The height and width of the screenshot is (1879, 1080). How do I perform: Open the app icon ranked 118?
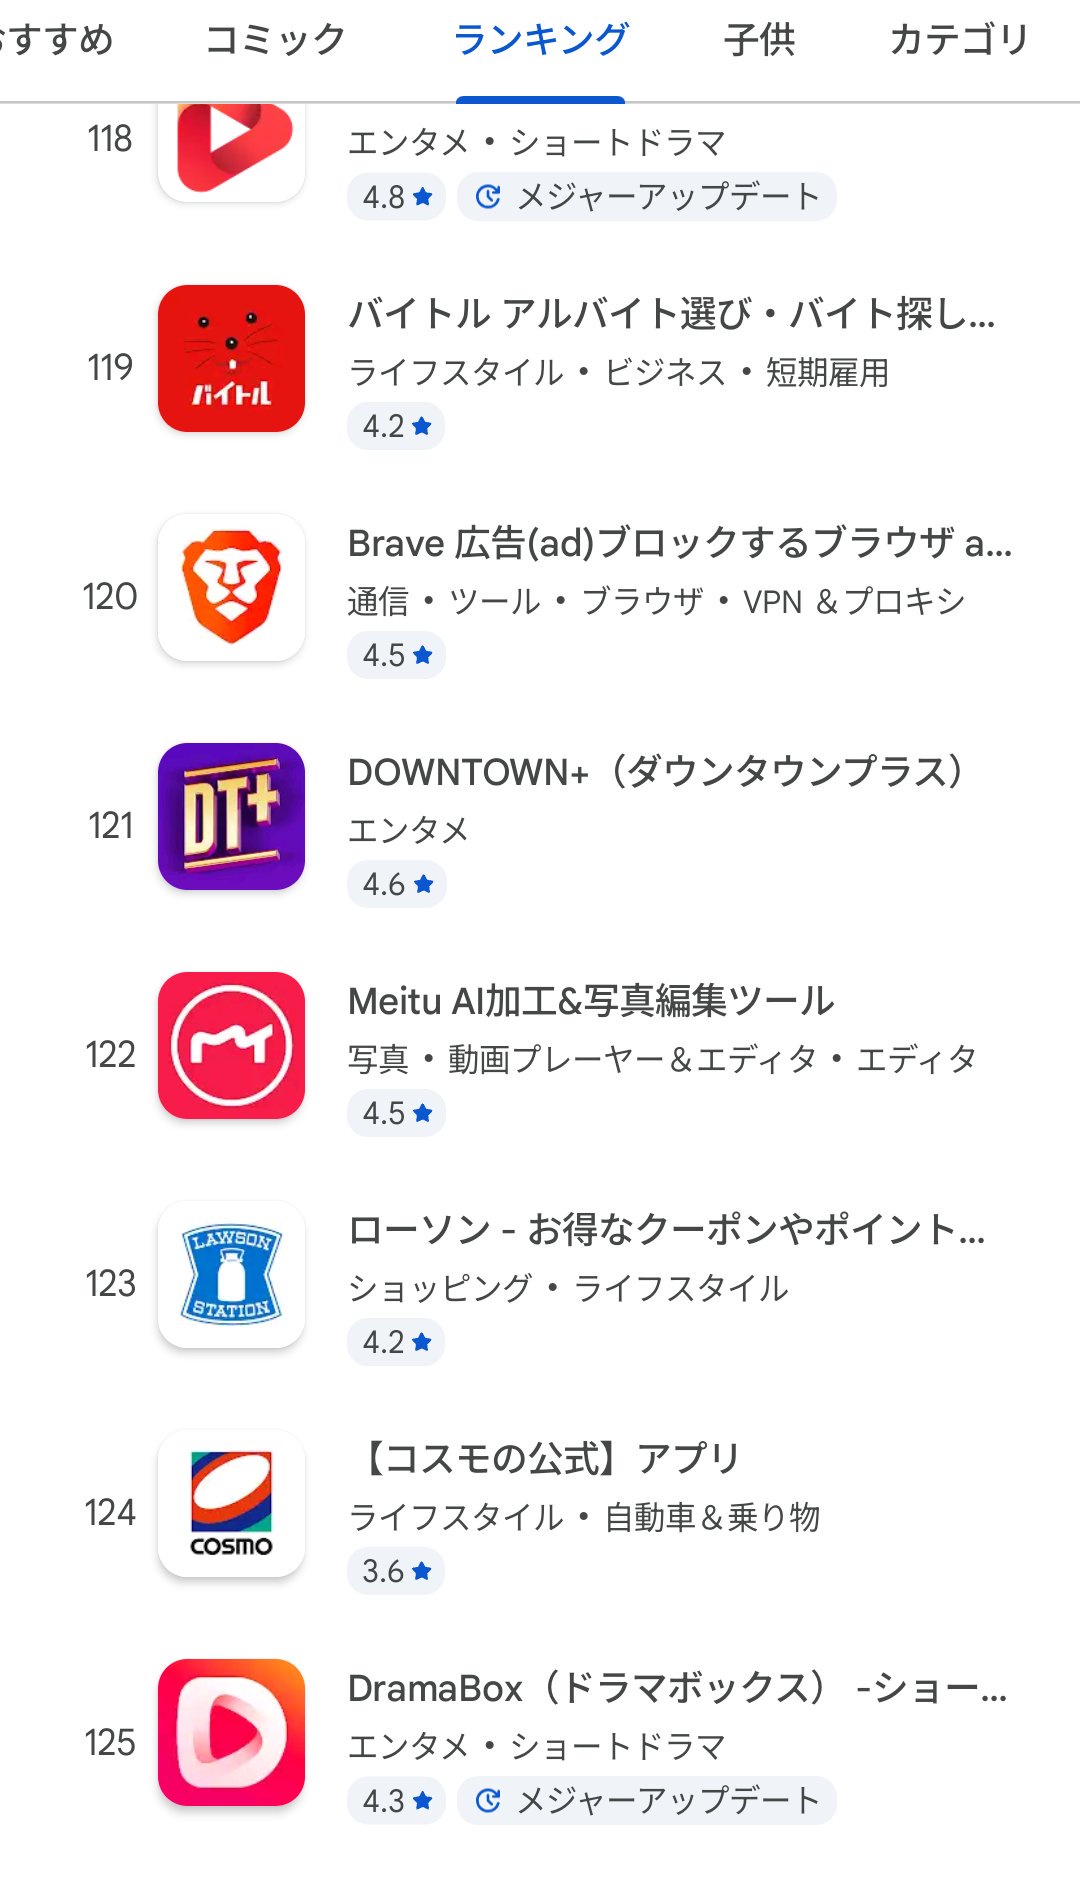click(231, 150)
